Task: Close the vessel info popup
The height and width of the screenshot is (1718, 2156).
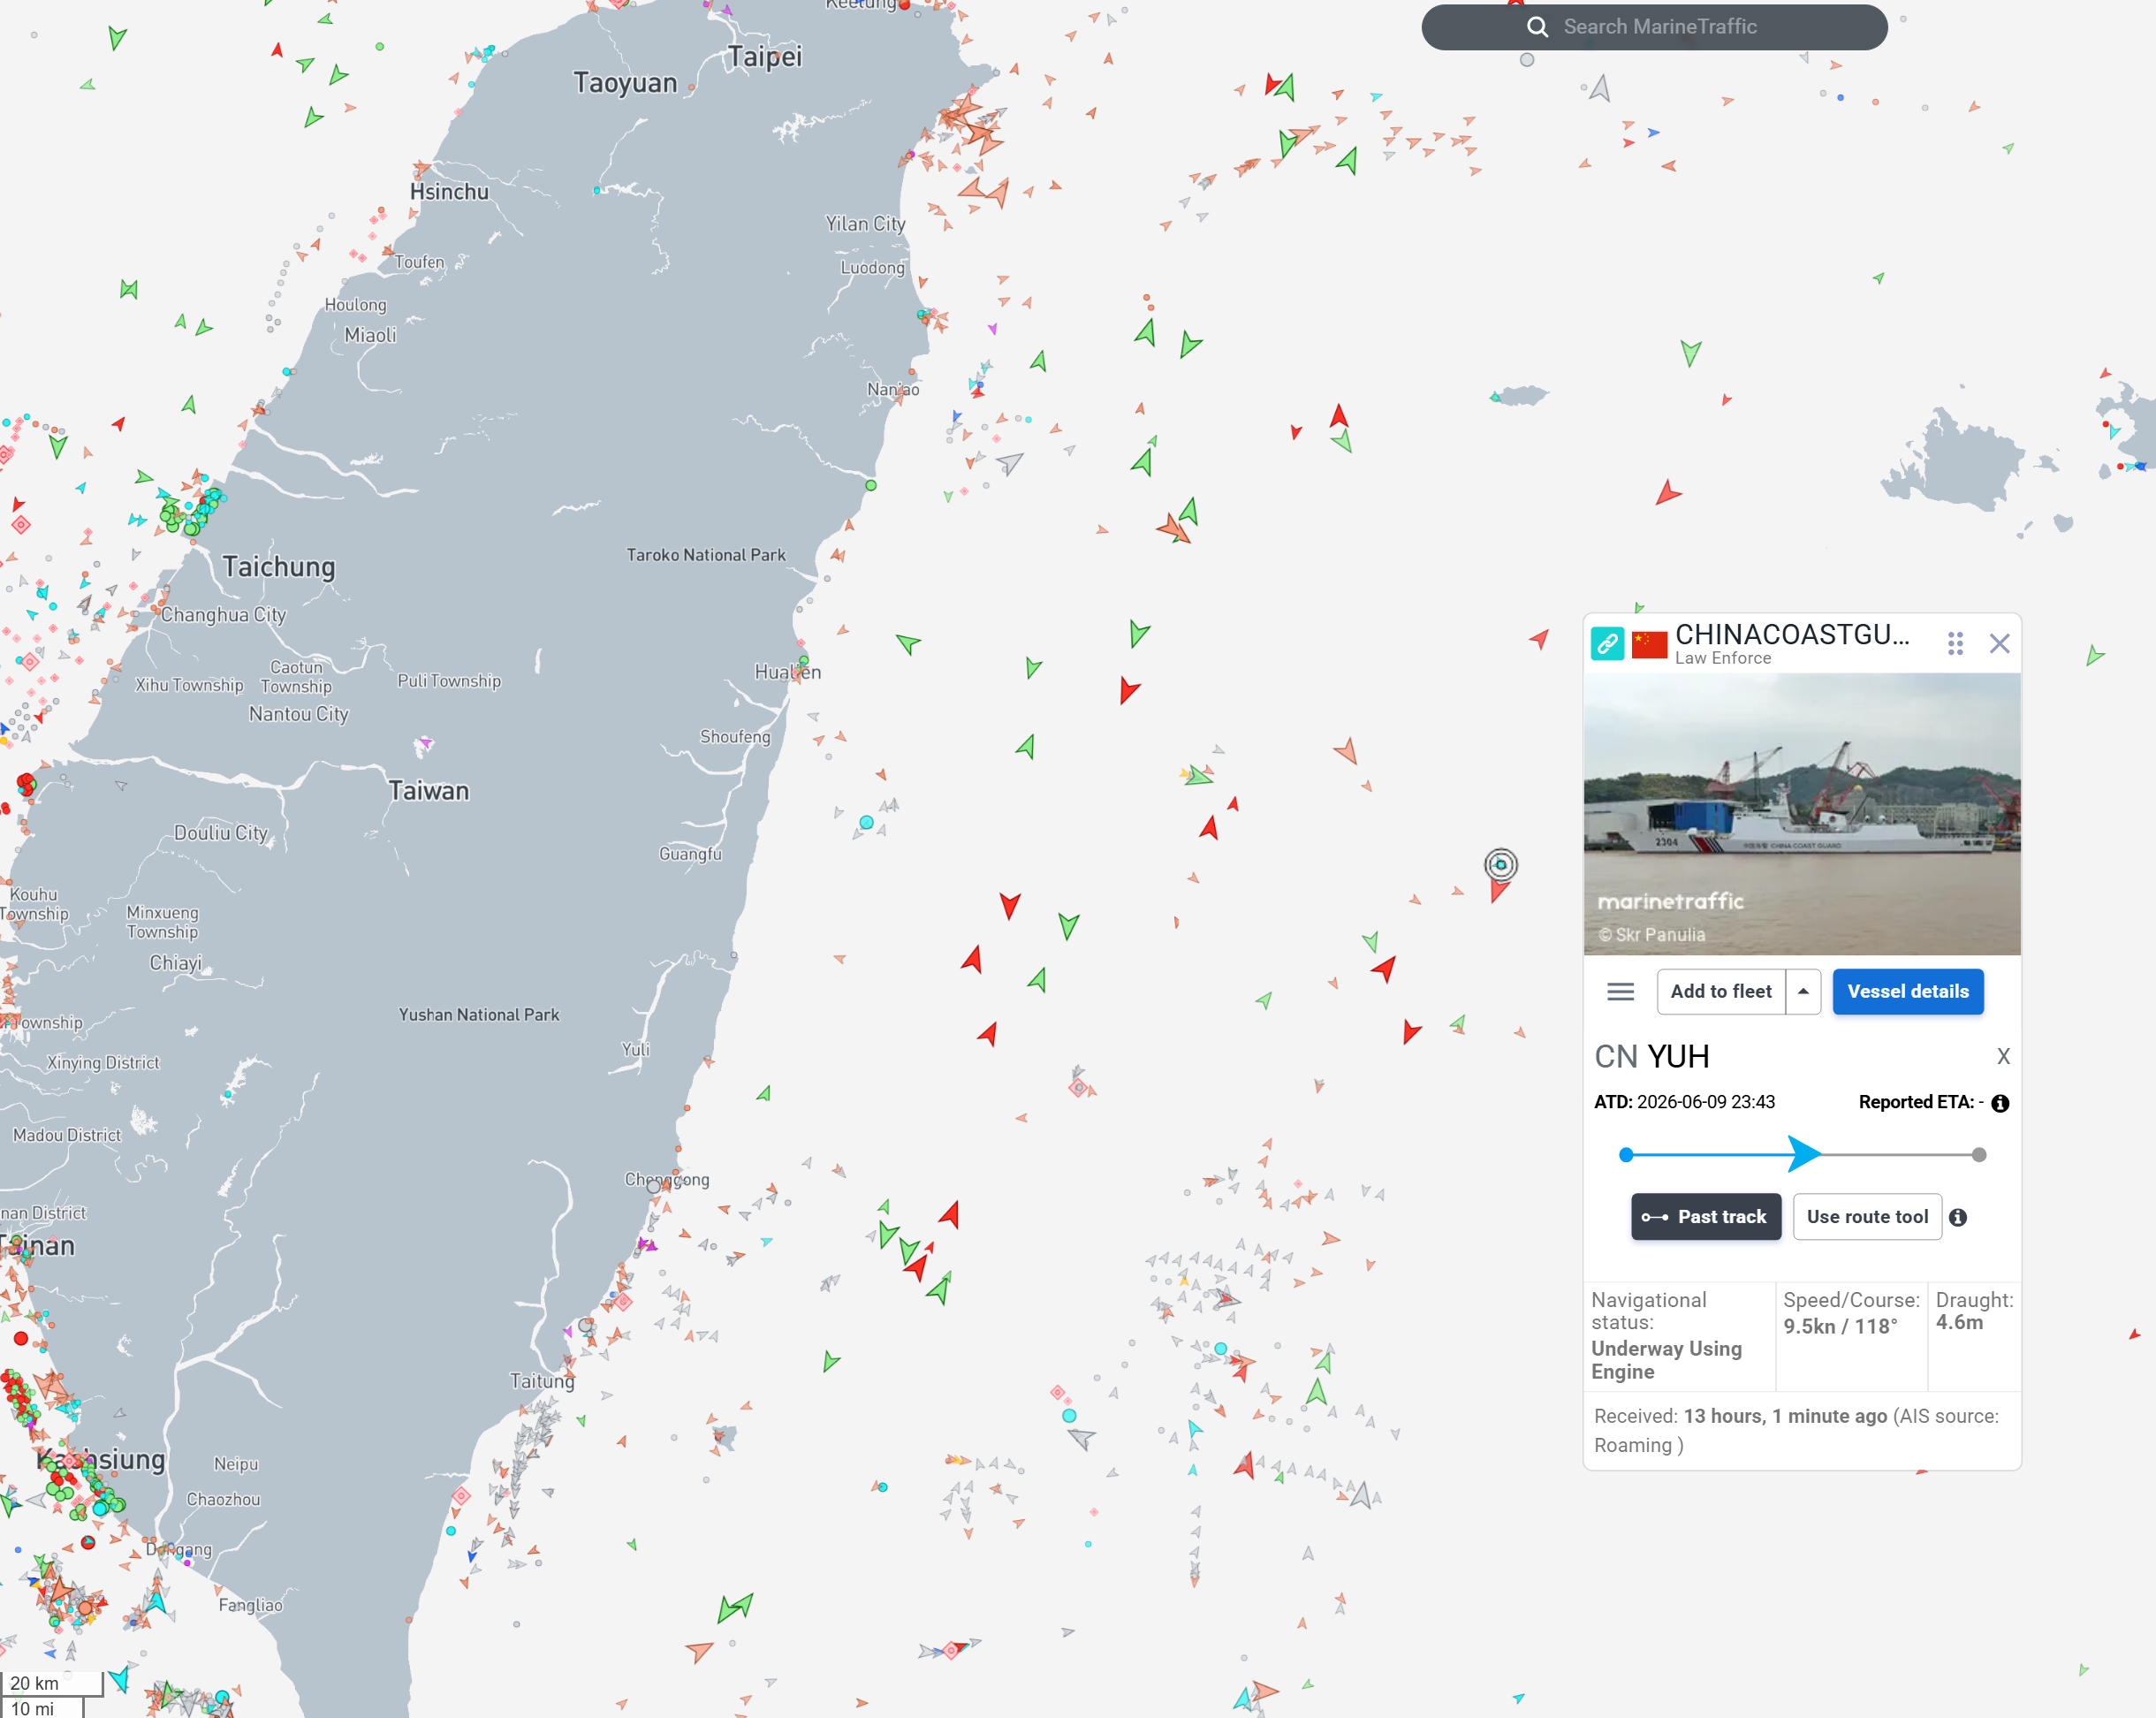Action: tap(1999, 643)
